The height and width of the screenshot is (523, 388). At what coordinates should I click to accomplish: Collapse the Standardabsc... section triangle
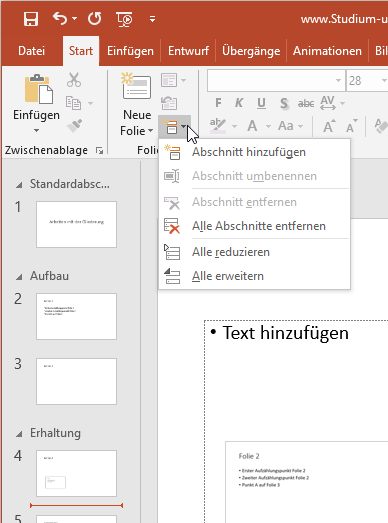(x=19, y=184)
